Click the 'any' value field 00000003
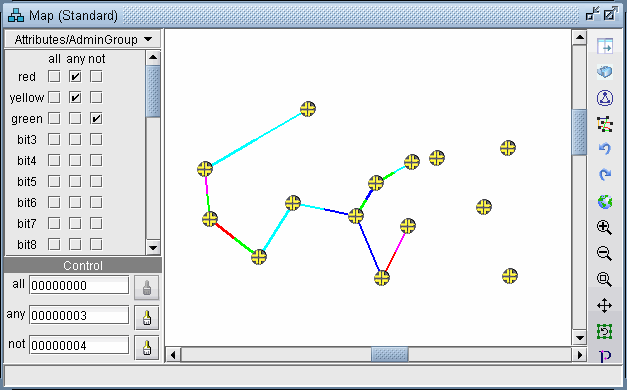The width and height of the screenshot is (627, 390). 79,316
